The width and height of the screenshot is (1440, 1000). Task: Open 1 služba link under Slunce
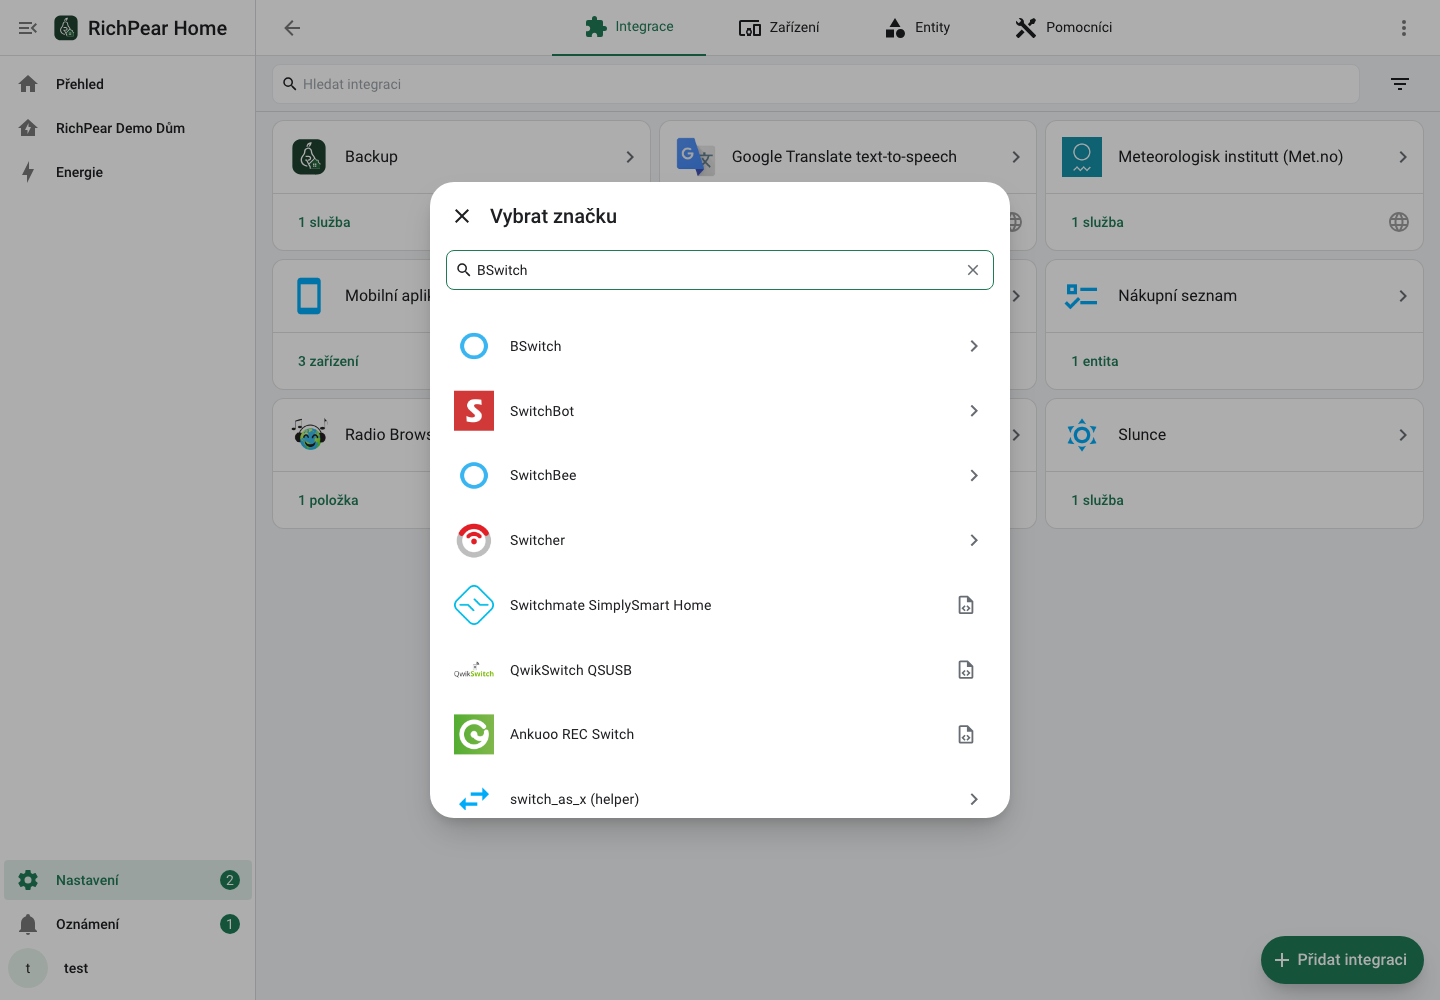pyautogui.click(x=1097, y=500)
